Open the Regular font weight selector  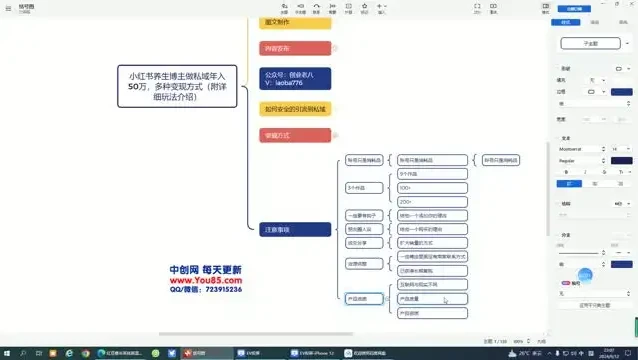(x=581, y=161)
